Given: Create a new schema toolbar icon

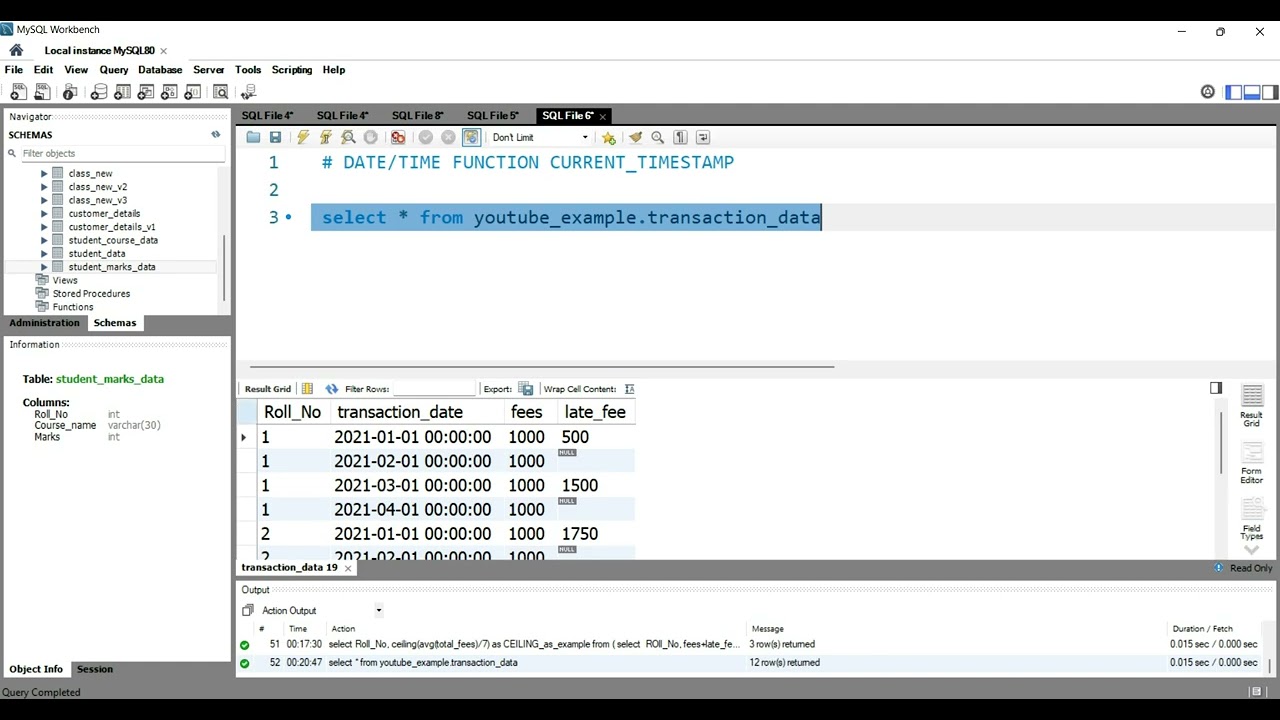Looking at the screenshot, I should [99, 92].
